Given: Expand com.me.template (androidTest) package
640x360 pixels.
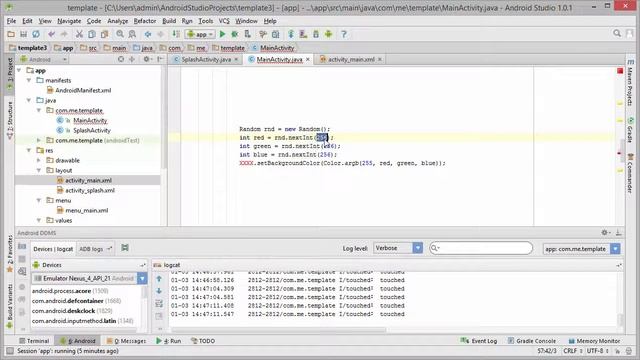Looking at the screenshot, I should (x=39, y=140).
